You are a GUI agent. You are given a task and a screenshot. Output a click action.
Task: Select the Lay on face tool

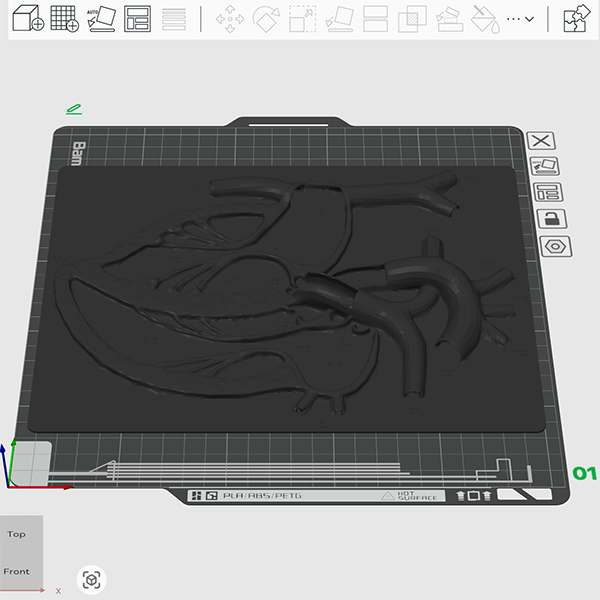[x=339, y=19]
